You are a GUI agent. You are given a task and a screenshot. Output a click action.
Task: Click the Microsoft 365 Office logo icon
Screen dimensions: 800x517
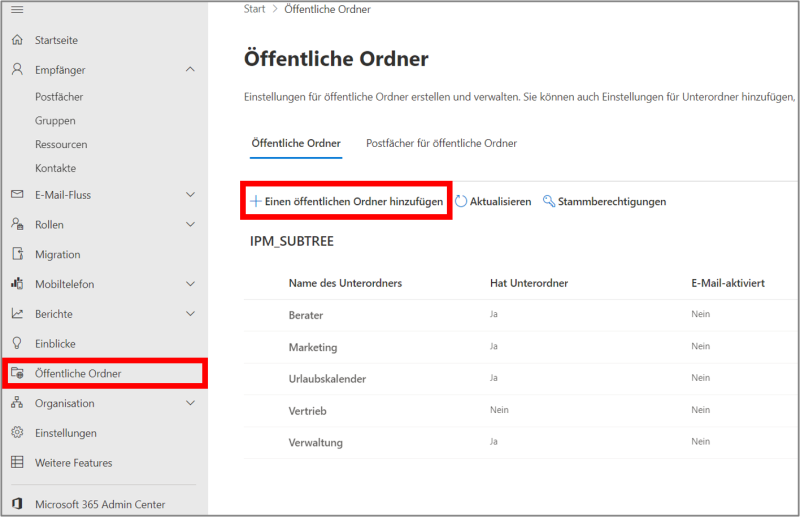click(x=17, y=504)
